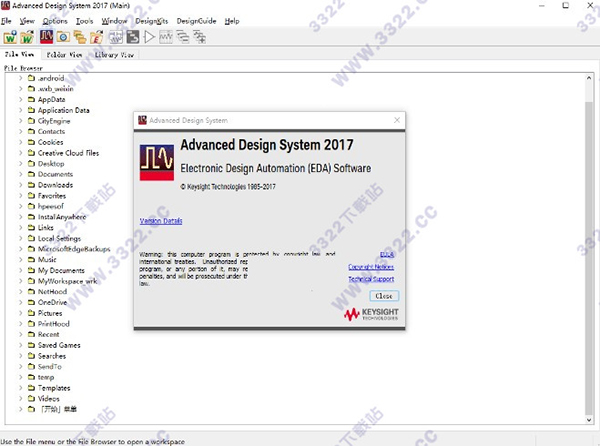Open the Copyright Notices link
The height and width of the screenshot is (446, 600).
click(371, 267)
